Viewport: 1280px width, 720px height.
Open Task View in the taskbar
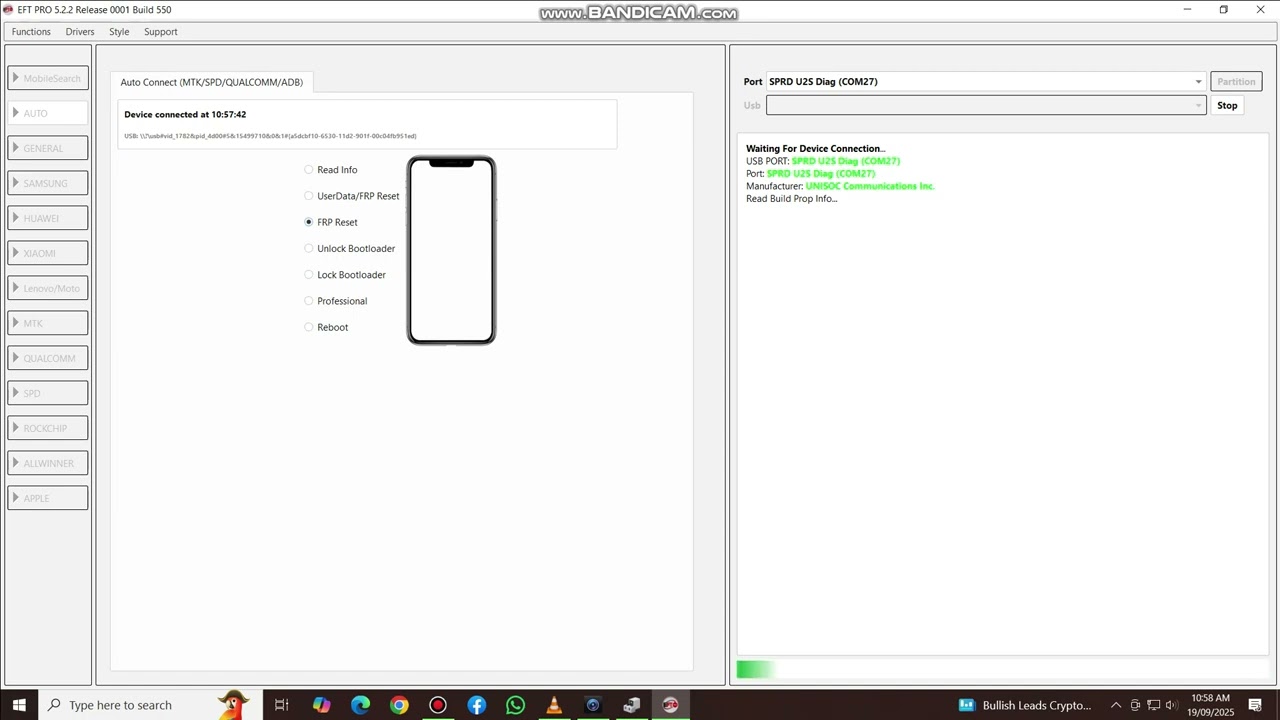tap(281, 705)
